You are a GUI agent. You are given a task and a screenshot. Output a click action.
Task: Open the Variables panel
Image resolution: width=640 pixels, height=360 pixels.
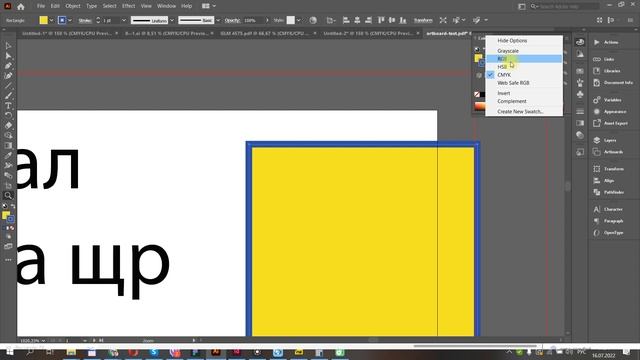click(x=607, y=100)
